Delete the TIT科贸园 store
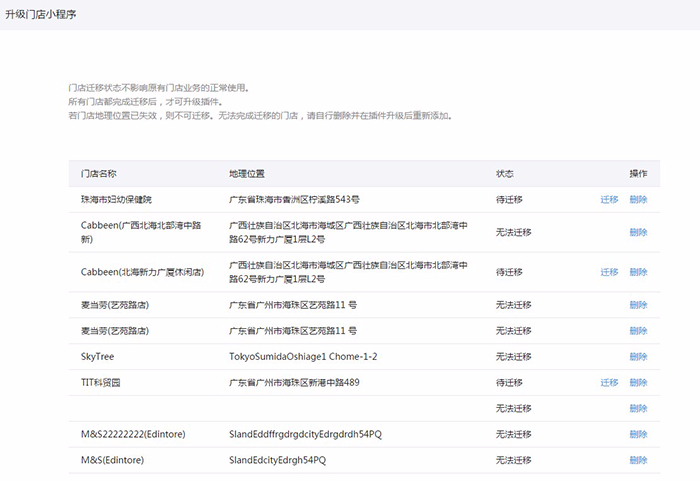This screenshot has height=481, width=700. (x=638, y=383)
